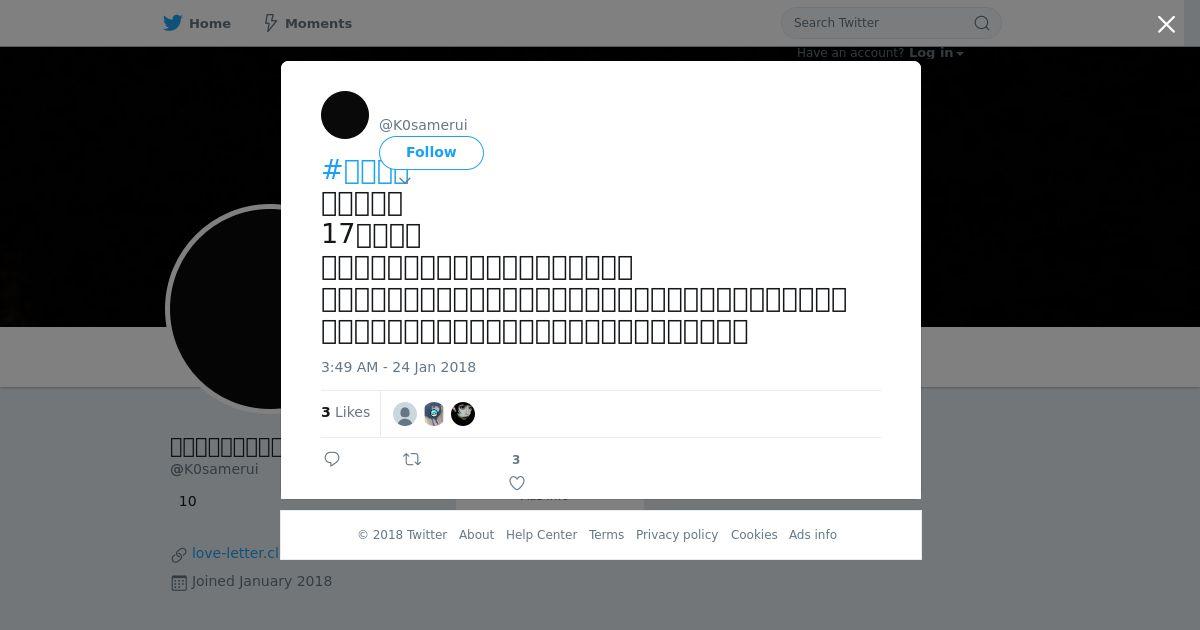Open the @K0samerui handle in tweet
Screen dimensions: 1200x630
pos(423,125)
